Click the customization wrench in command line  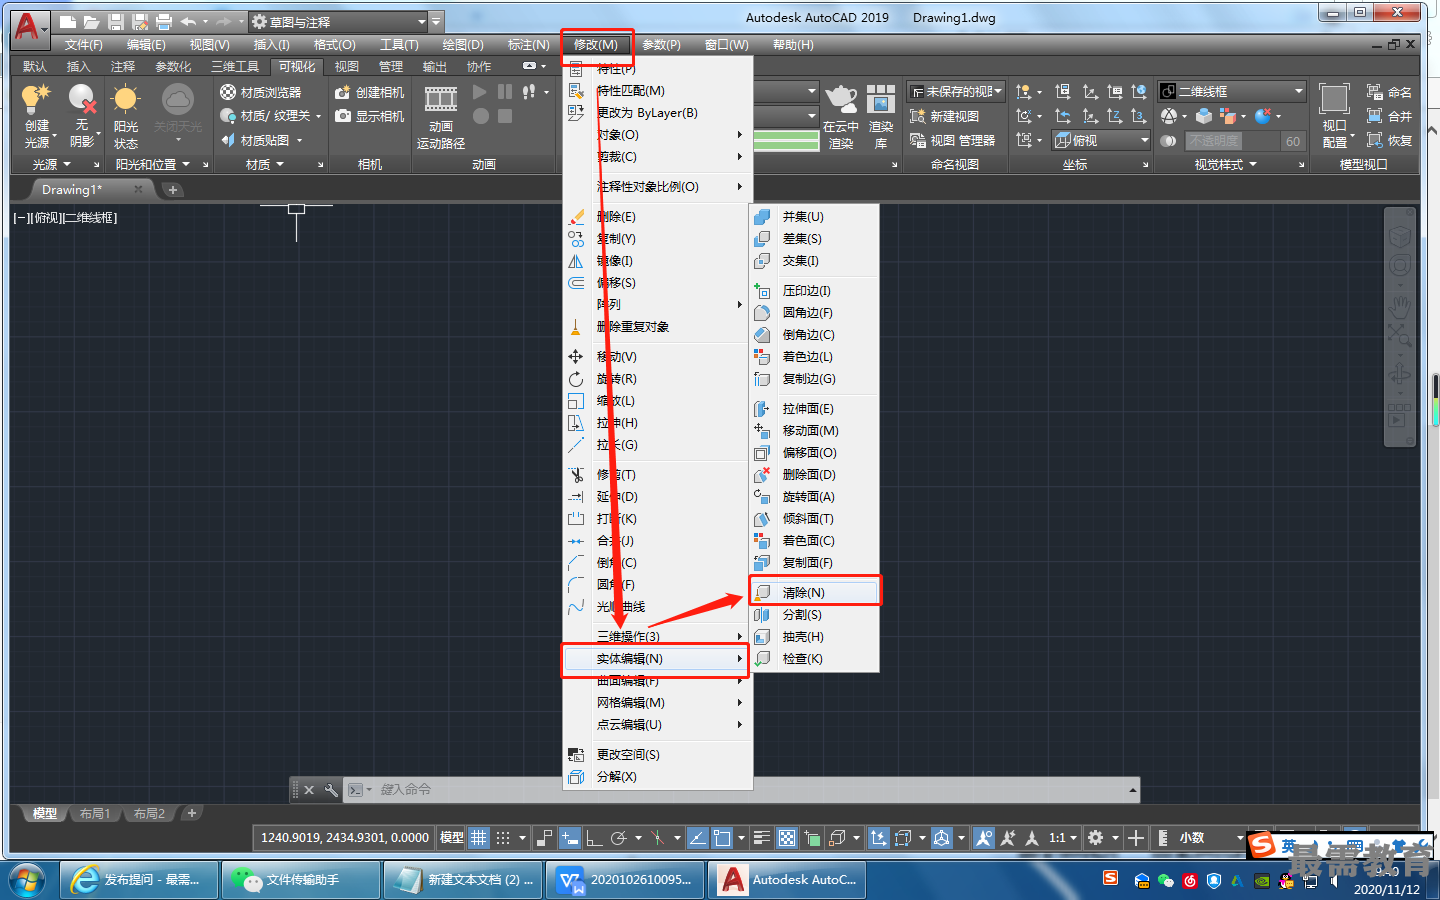coord(331,790)
